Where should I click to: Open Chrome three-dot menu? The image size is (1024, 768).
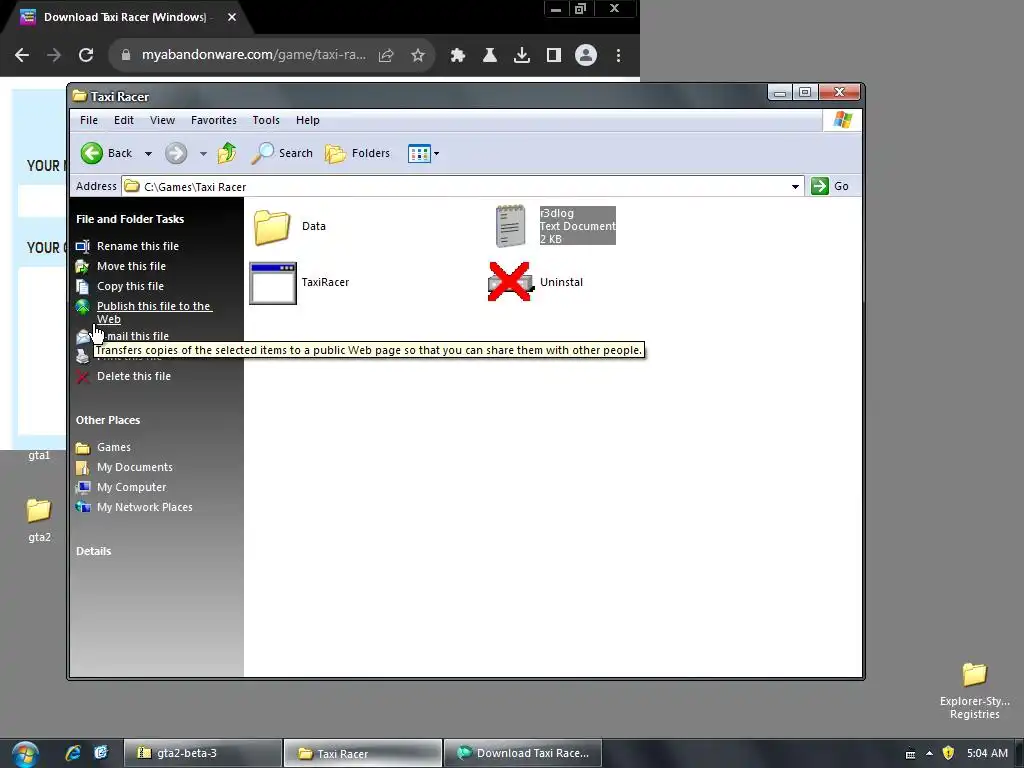pyautogui.click(x=618, y=56)
